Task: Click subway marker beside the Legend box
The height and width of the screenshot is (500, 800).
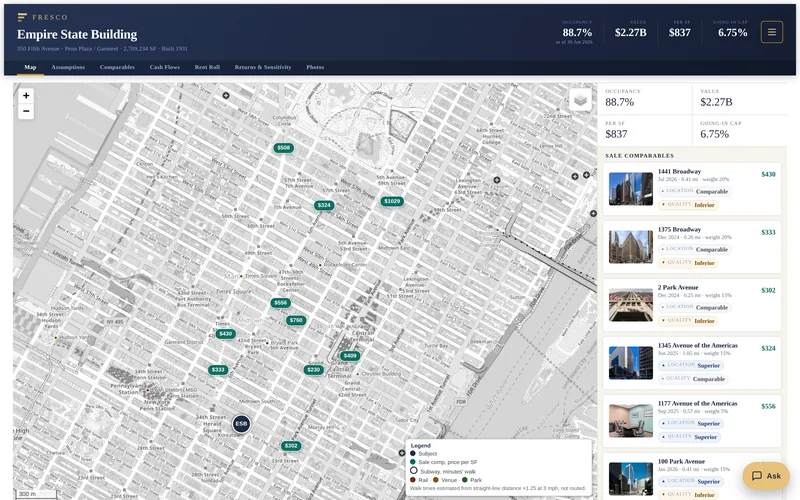Action: pos(402,453)
